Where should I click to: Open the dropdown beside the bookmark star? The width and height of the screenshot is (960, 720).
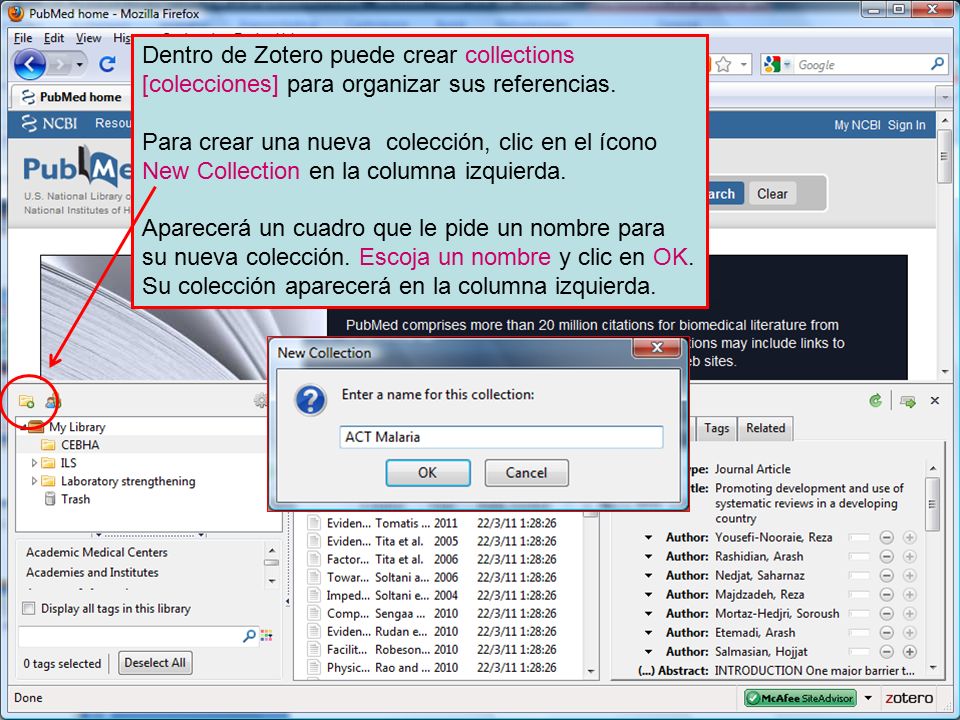[x=743, y=64]
